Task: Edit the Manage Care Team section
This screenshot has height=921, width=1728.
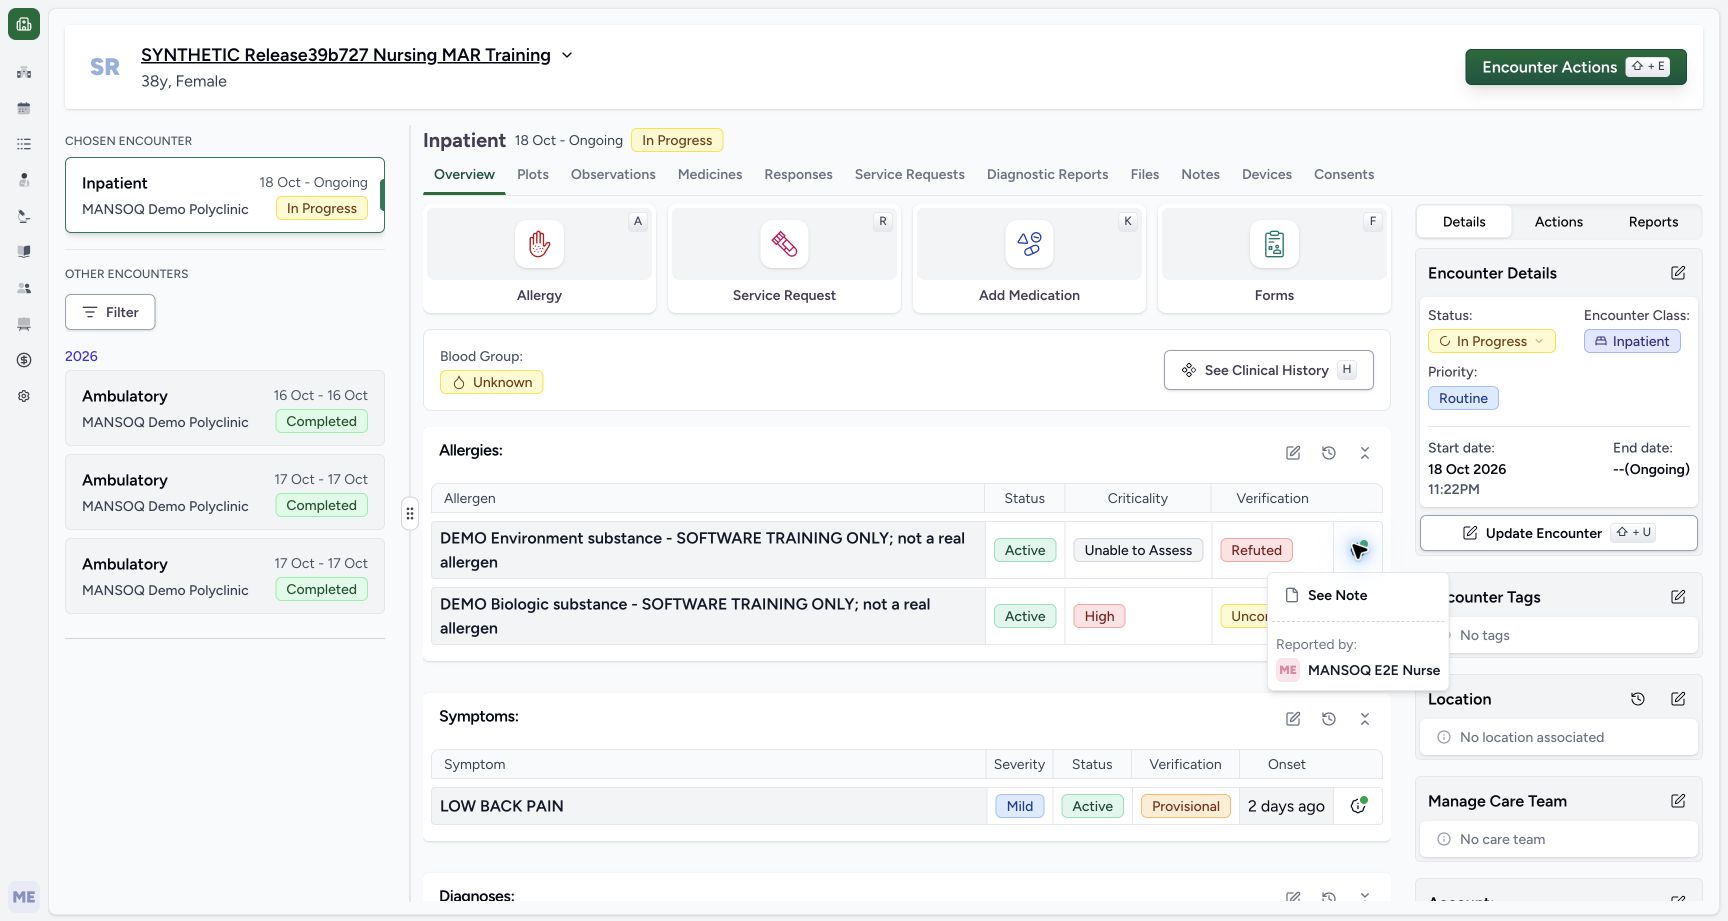Action: pos(1678,801)
